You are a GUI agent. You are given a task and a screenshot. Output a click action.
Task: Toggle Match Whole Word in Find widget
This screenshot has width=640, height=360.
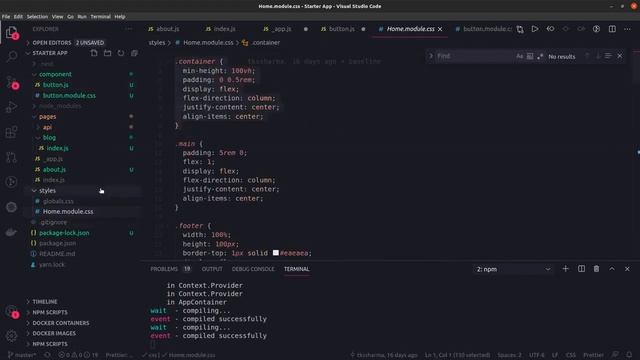pyautogui.click(x=530, y=56)
